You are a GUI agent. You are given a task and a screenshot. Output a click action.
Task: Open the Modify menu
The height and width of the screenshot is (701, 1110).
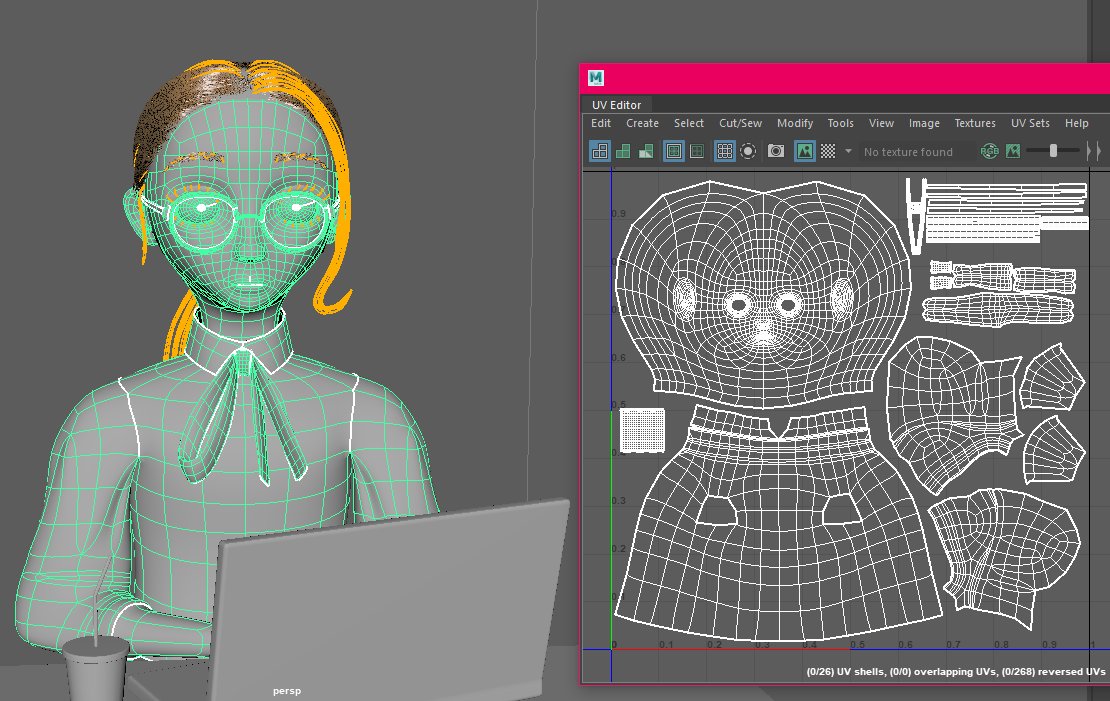pyautogui.click(x=795, y=123)
